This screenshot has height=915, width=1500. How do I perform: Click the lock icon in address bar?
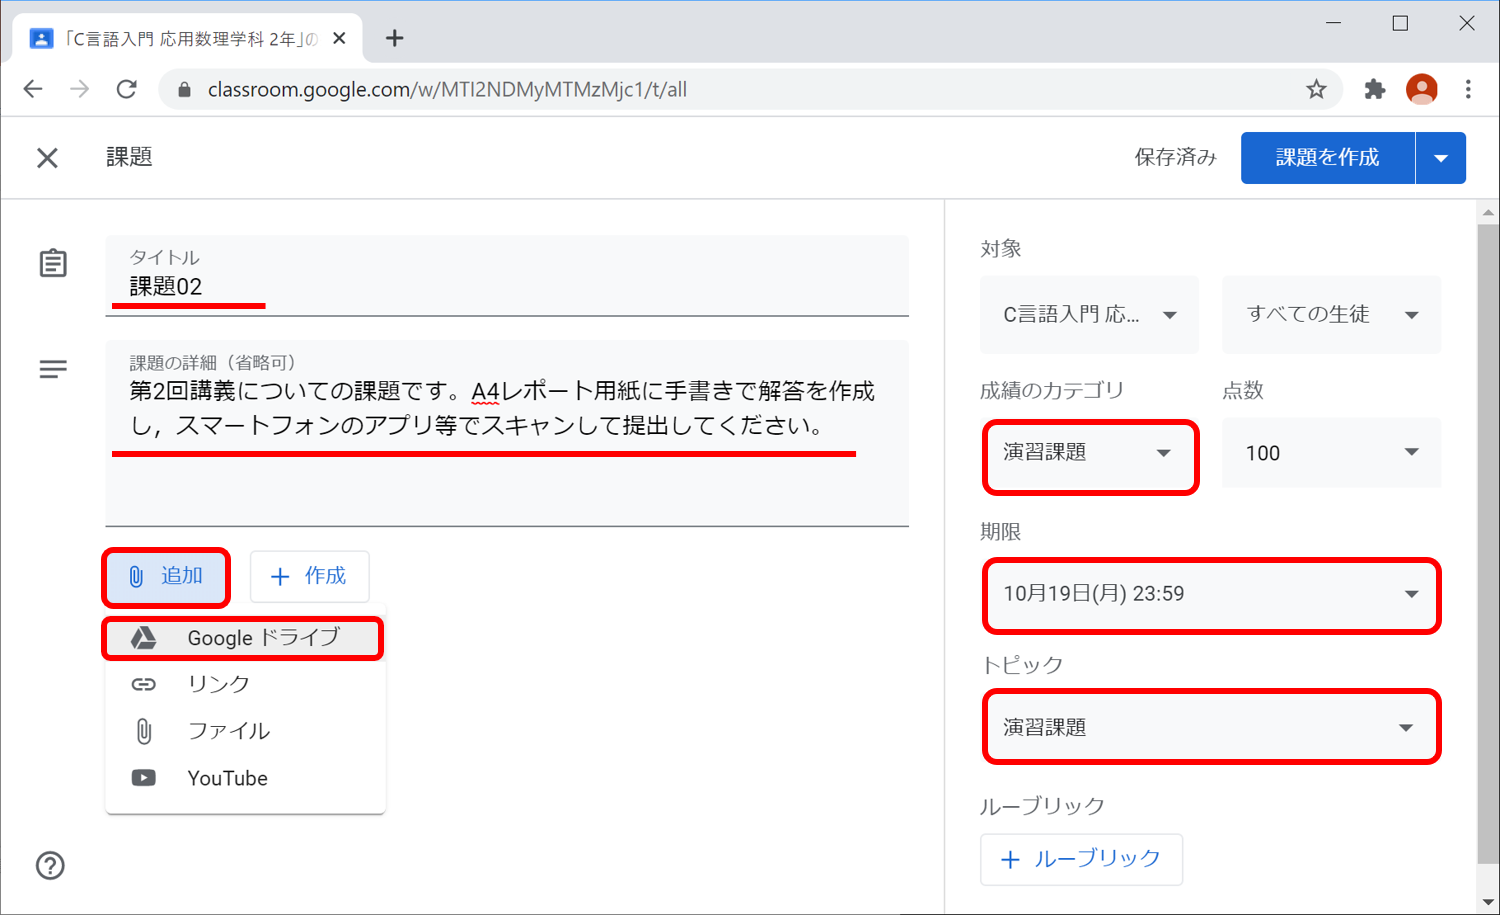coord(184,89)
